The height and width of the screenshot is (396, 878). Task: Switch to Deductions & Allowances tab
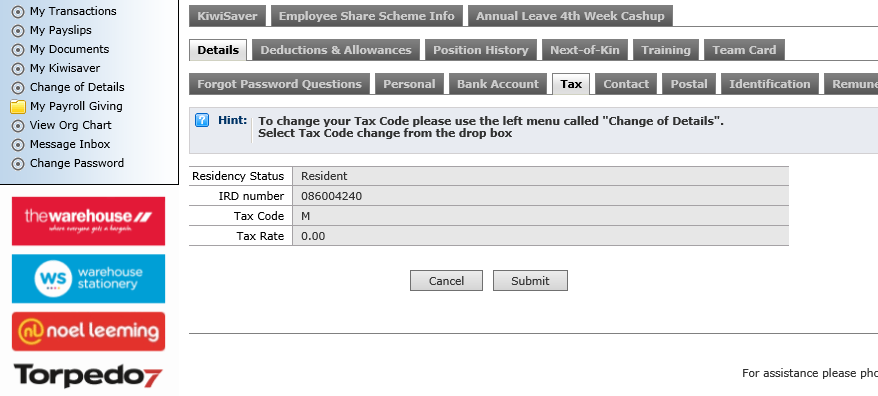point(335,50)
